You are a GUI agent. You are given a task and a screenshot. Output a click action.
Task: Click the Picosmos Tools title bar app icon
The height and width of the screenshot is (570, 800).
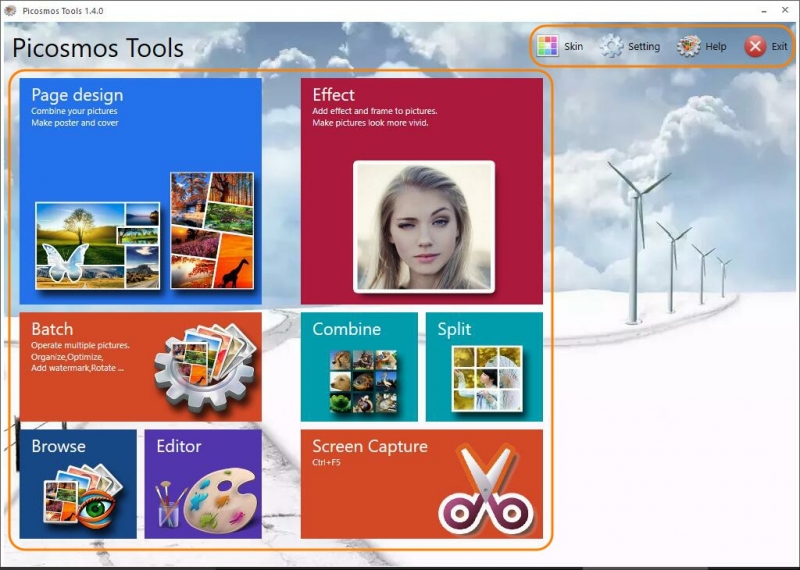(9, 11)
